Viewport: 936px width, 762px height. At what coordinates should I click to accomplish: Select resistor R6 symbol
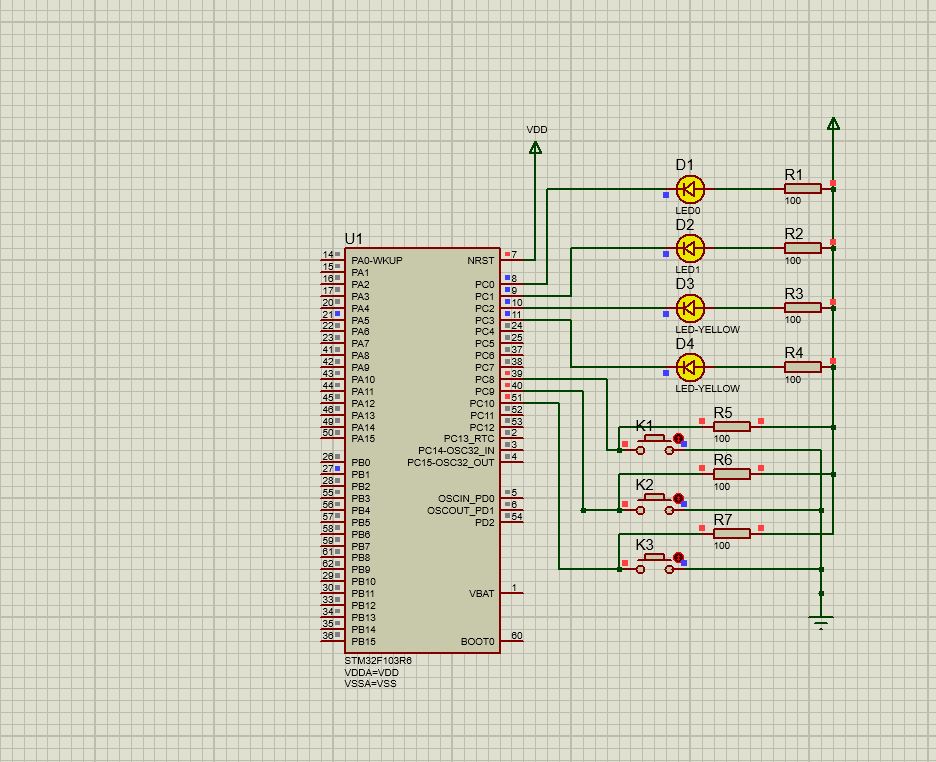[731, 474]
